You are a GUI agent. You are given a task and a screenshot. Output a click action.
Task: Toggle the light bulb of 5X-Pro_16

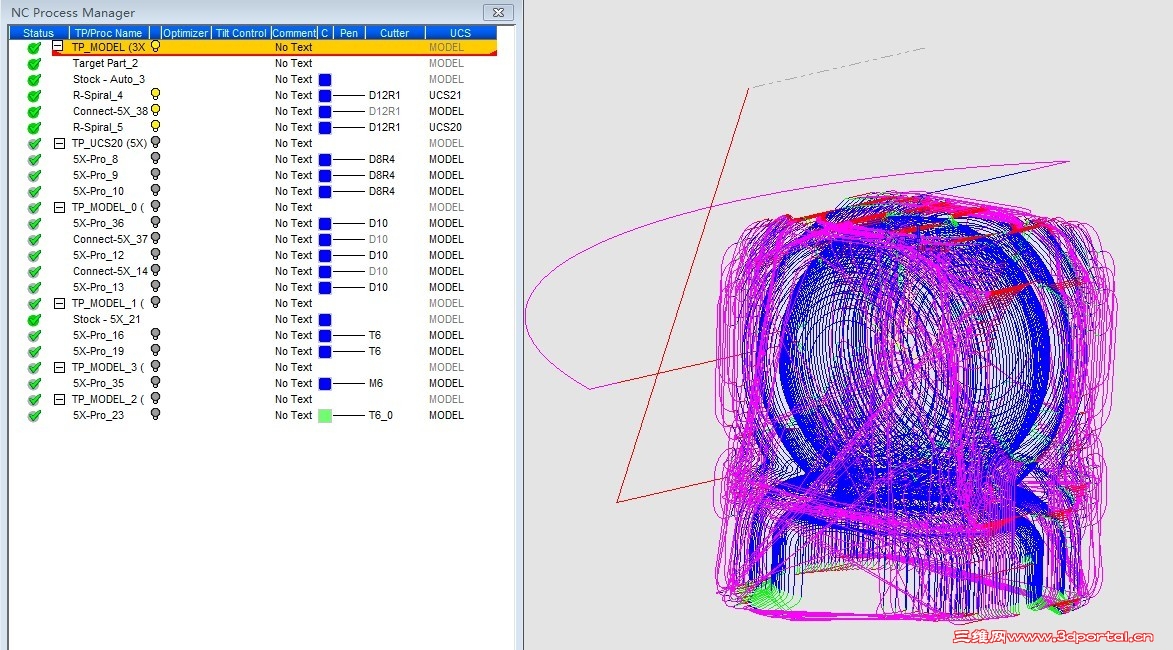pyautogui.click(x=156, y=334)
